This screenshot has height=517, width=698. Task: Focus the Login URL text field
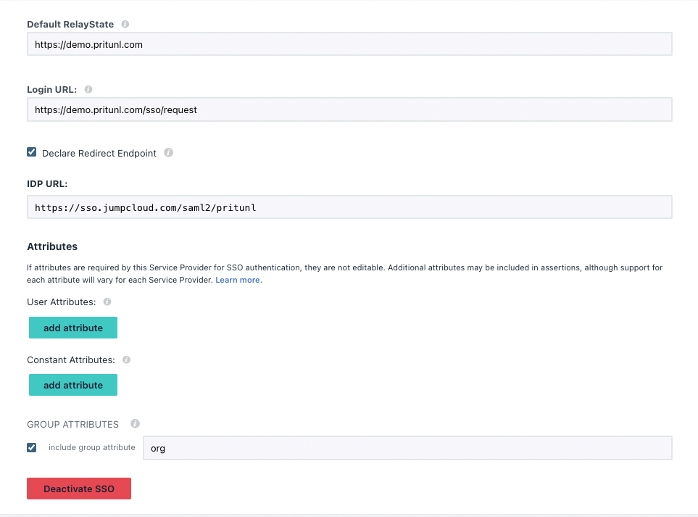(349, 109)
